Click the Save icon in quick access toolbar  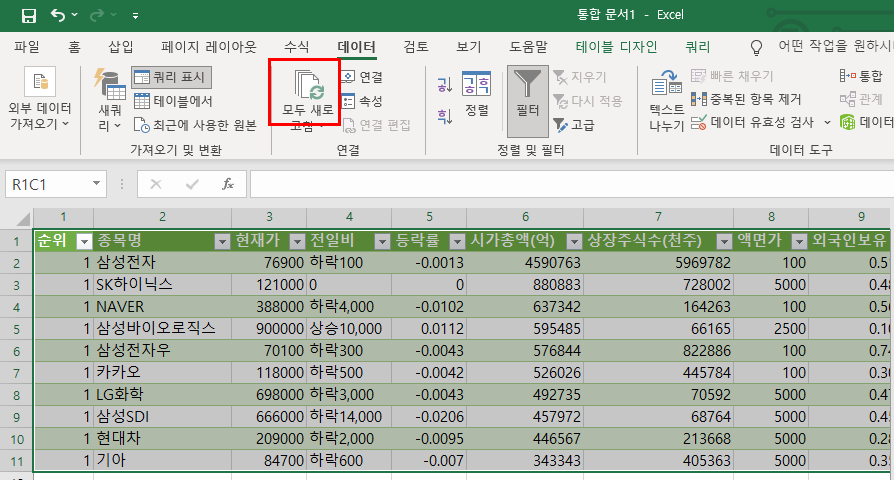click(x=29, y=15)
